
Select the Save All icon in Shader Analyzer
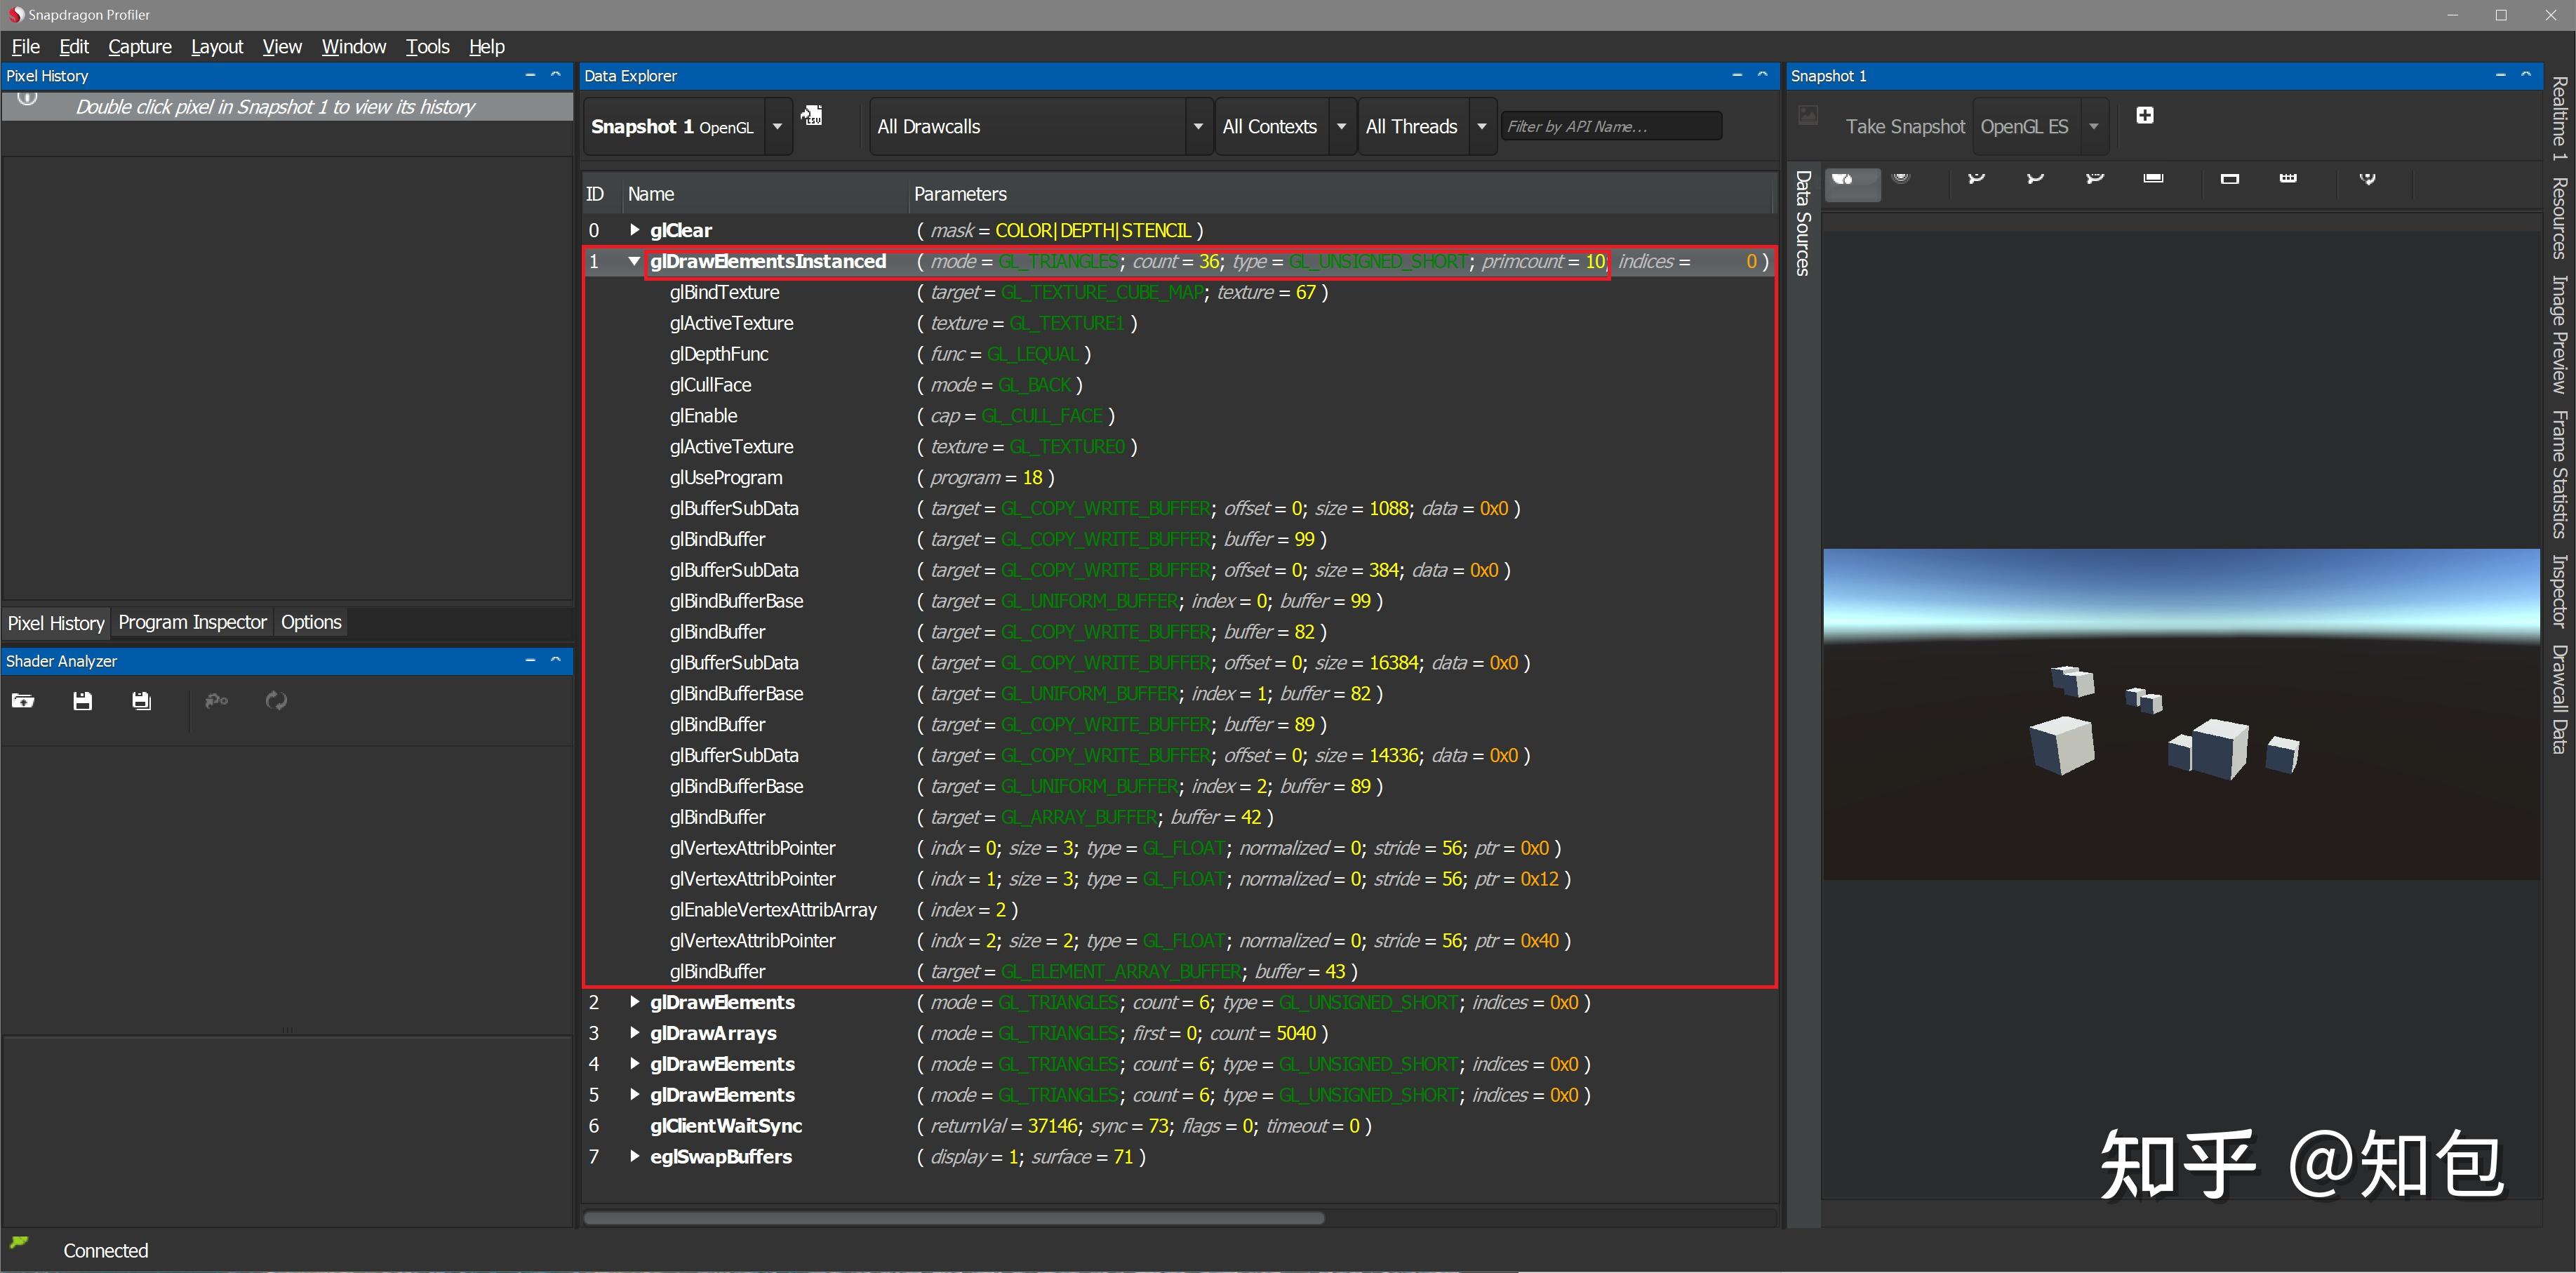pyautogui.click(x=141, y=701)
